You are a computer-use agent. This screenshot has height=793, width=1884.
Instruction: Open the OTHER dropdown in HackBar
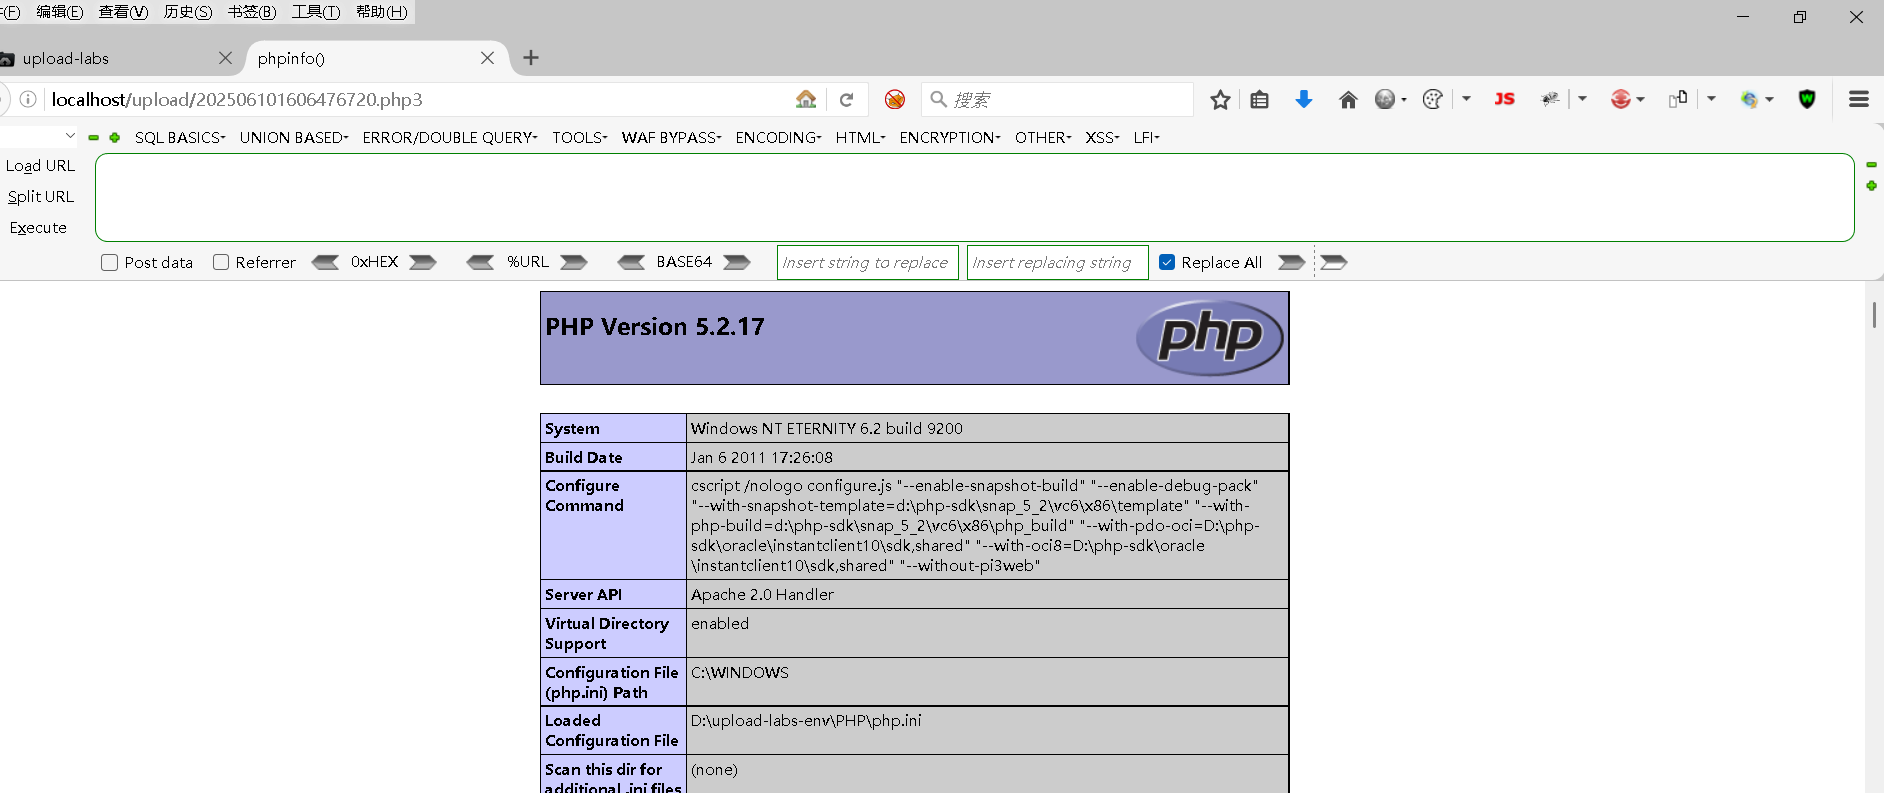[x=1043, y=138]
